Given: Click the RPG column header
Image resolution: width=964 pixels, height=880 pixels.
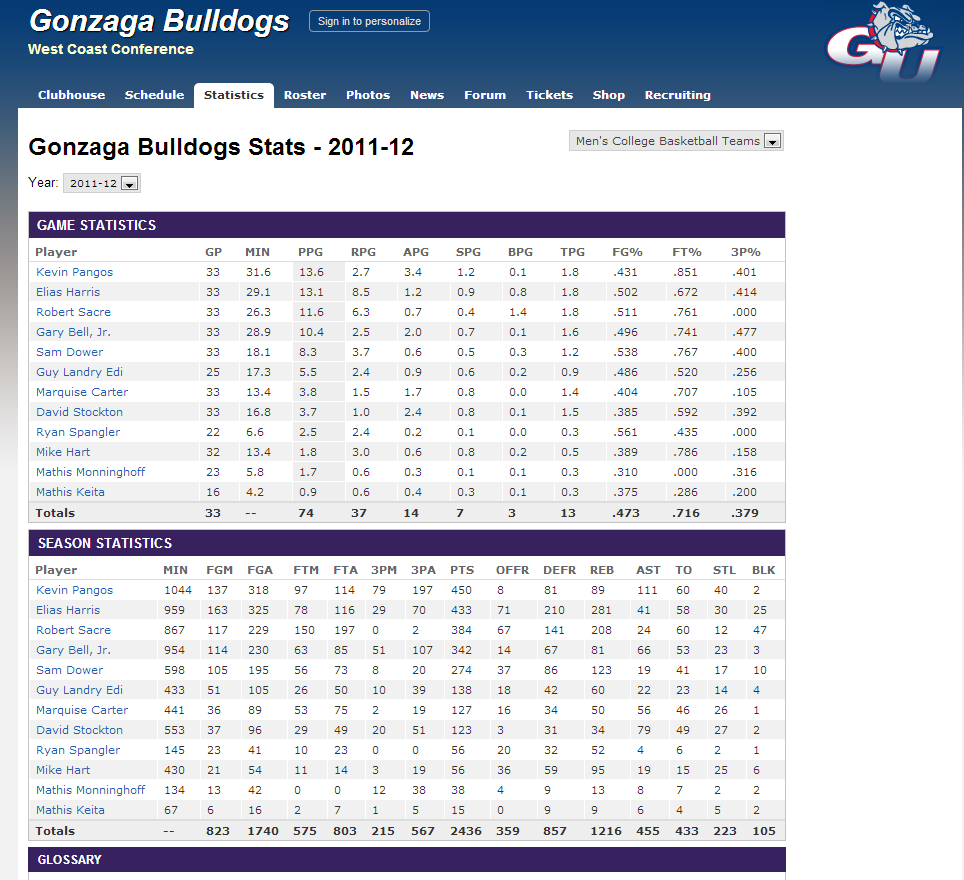Looking at the screenshot, I should click(363, 252).
